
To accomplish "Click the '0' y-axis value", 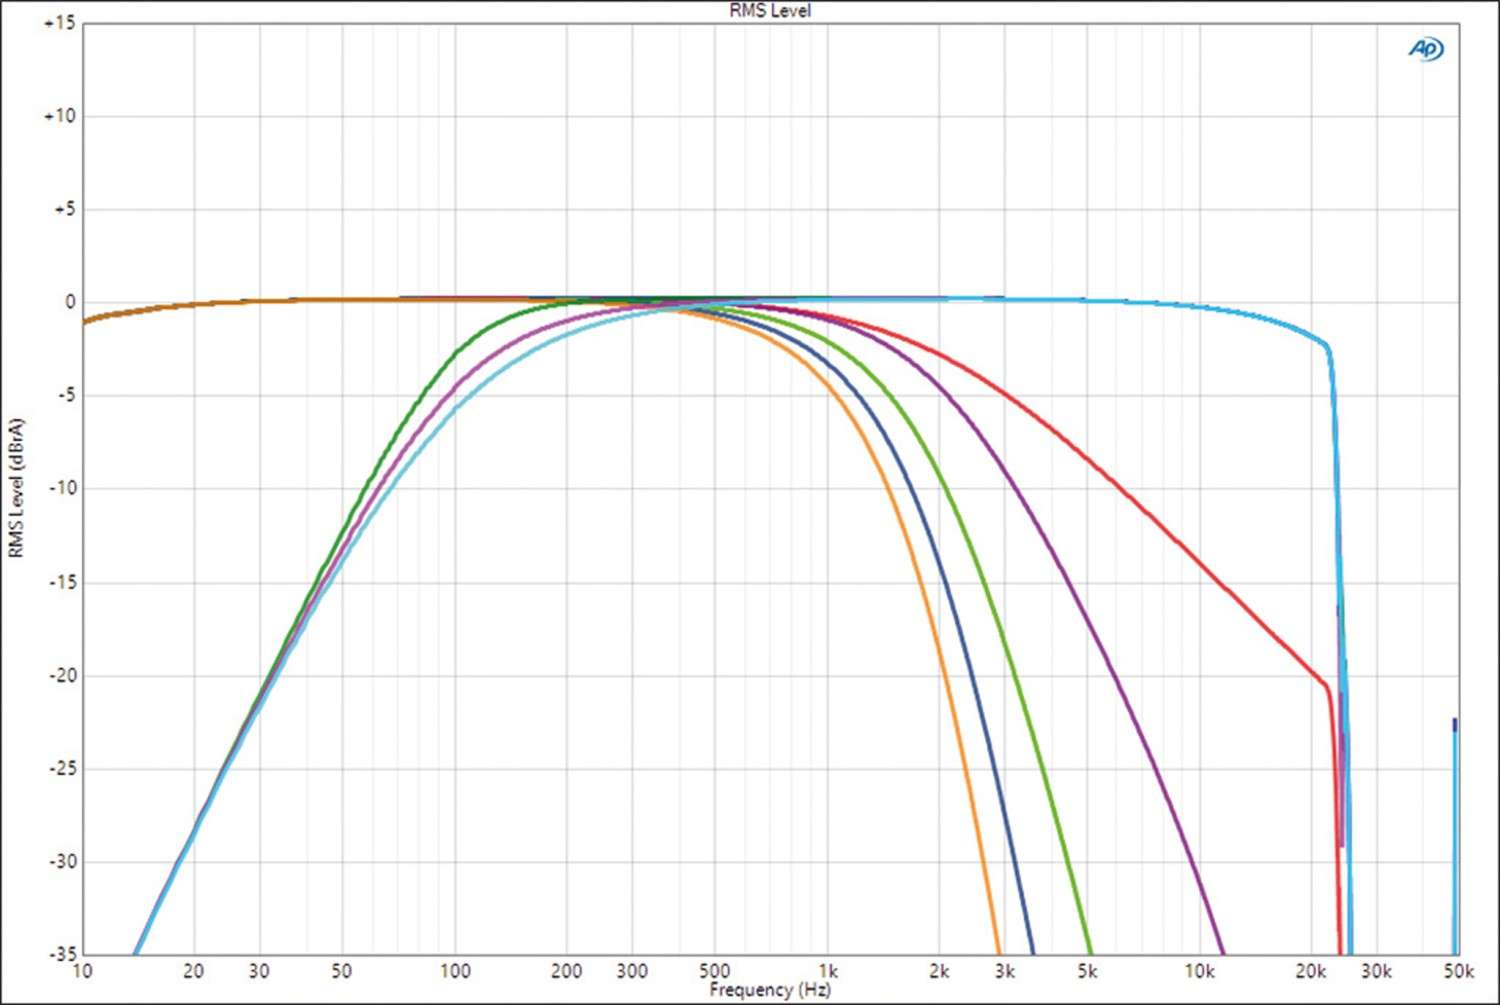I will (70, 302).
